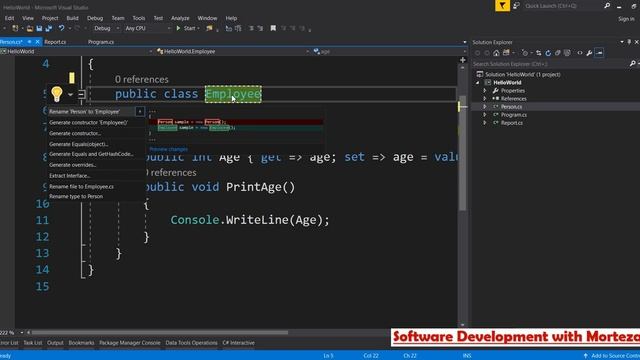Expand the Properties node
Image resolution: width=640 pixels, height=360 pixels.
(485, 91)
